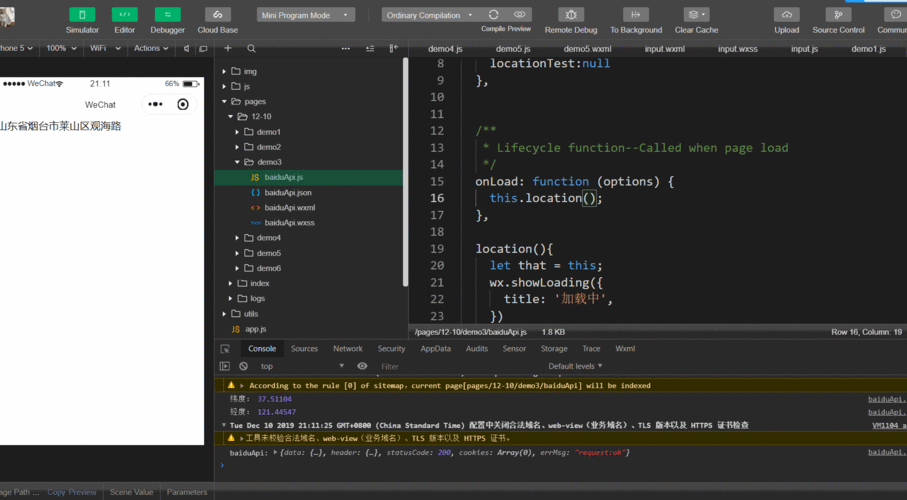
Task: Click the simulator capsule menu dots
Action: pyautogui.click(x=155, y=104)
